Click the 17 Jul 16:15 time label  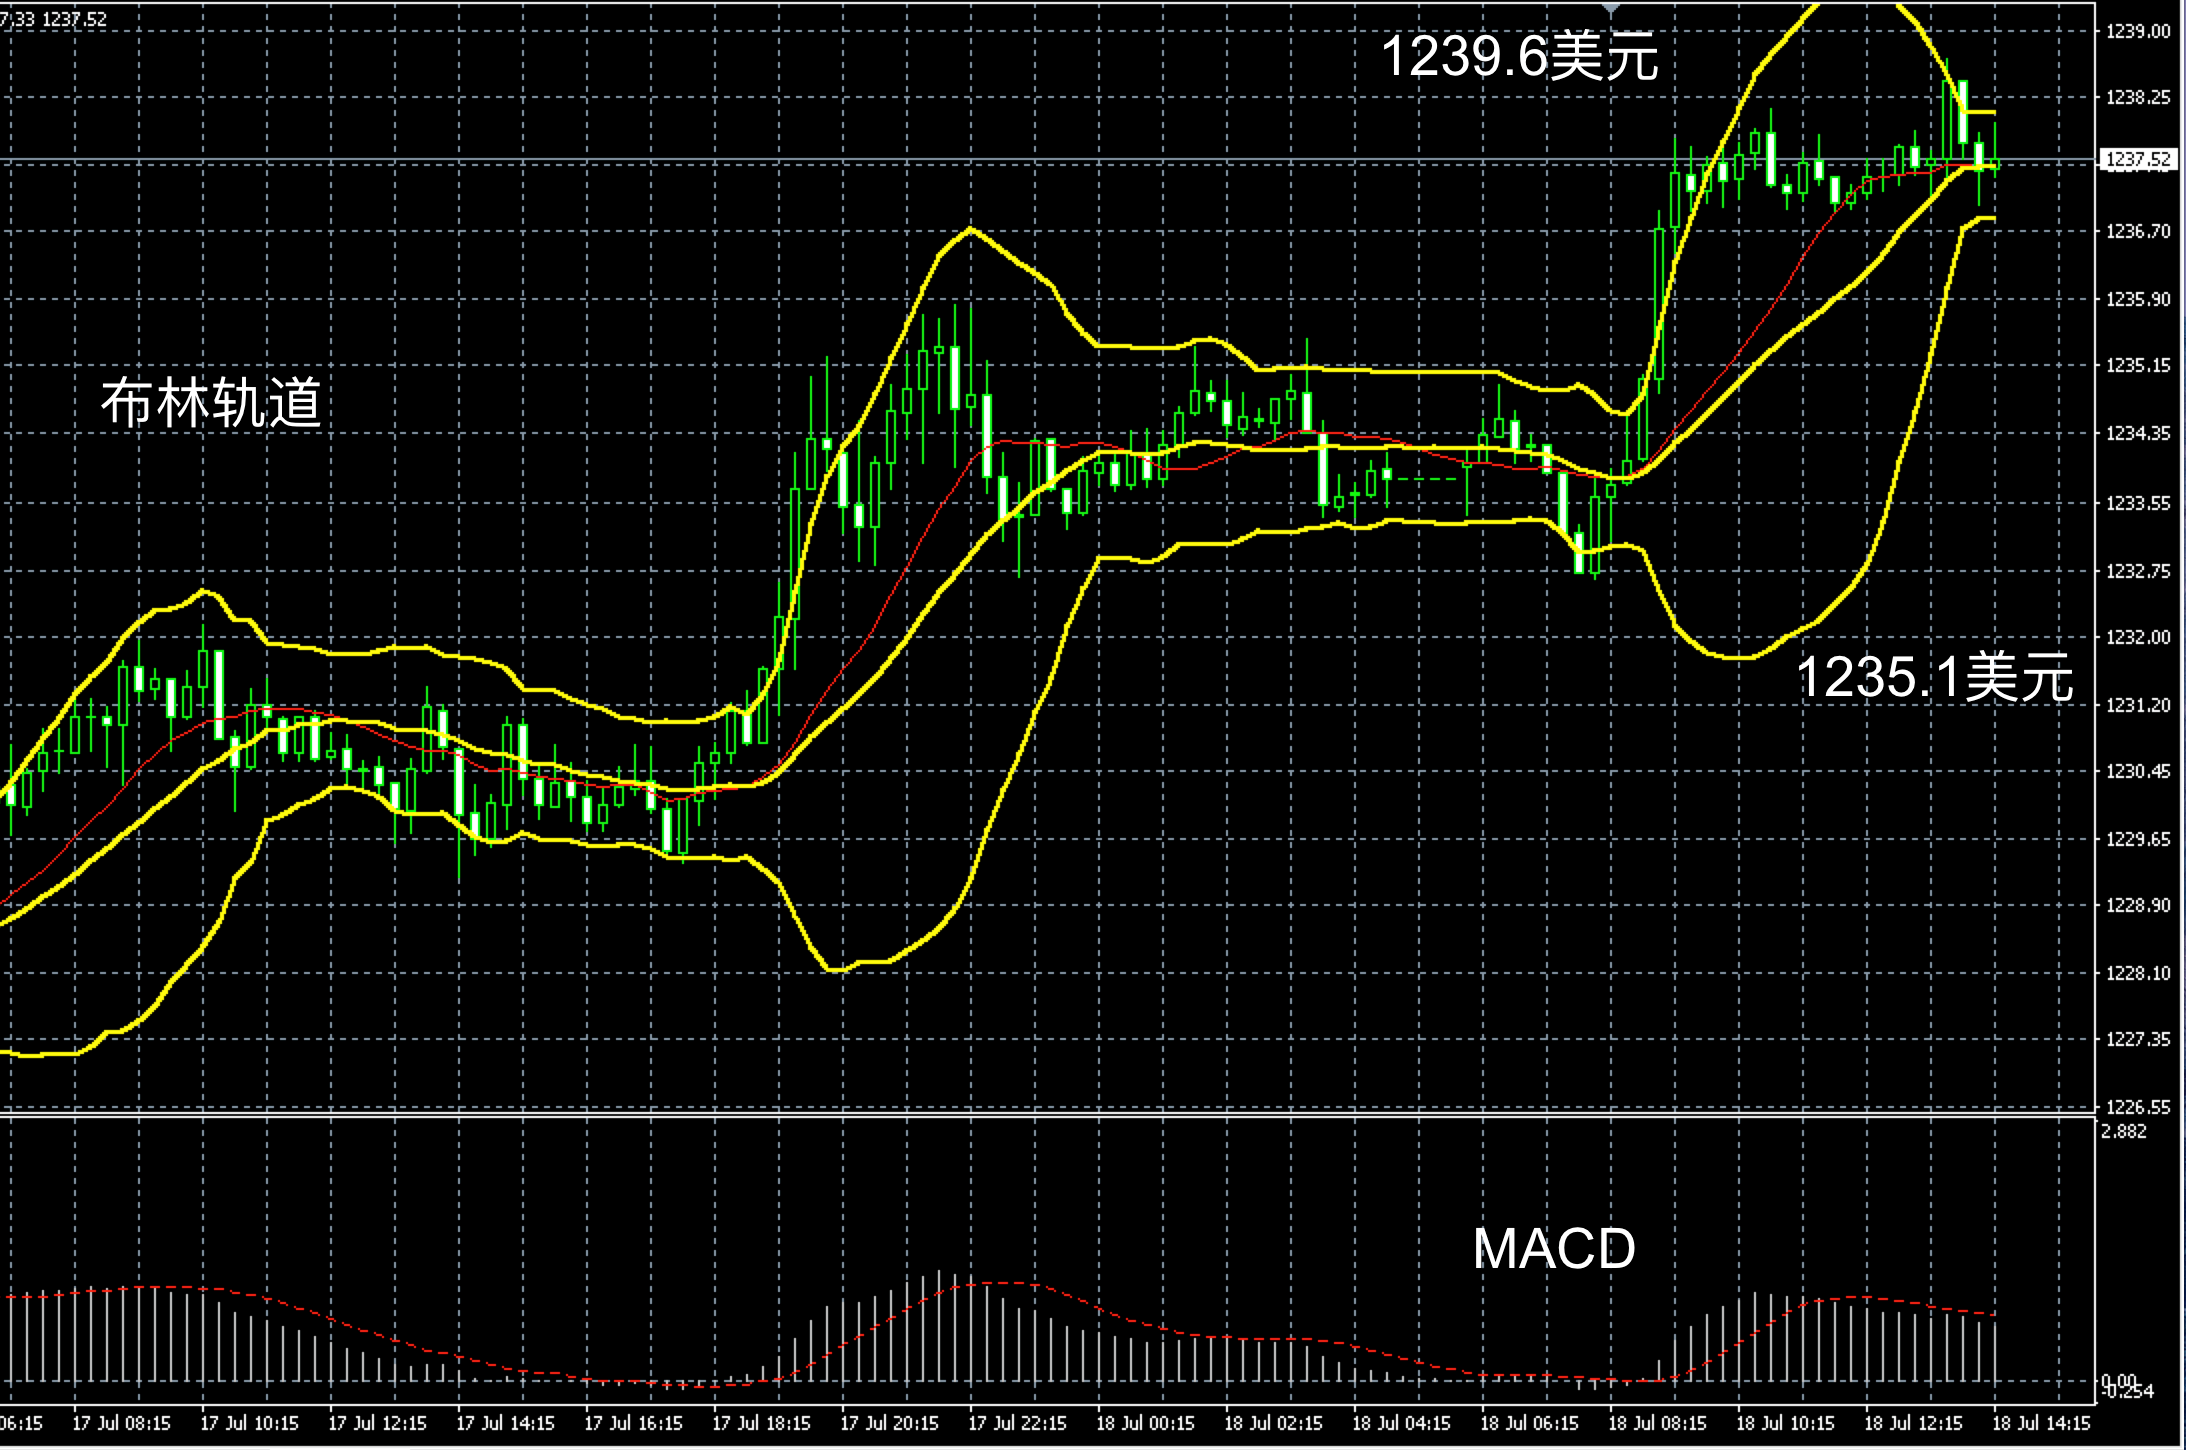click(x=633, y=1423)
